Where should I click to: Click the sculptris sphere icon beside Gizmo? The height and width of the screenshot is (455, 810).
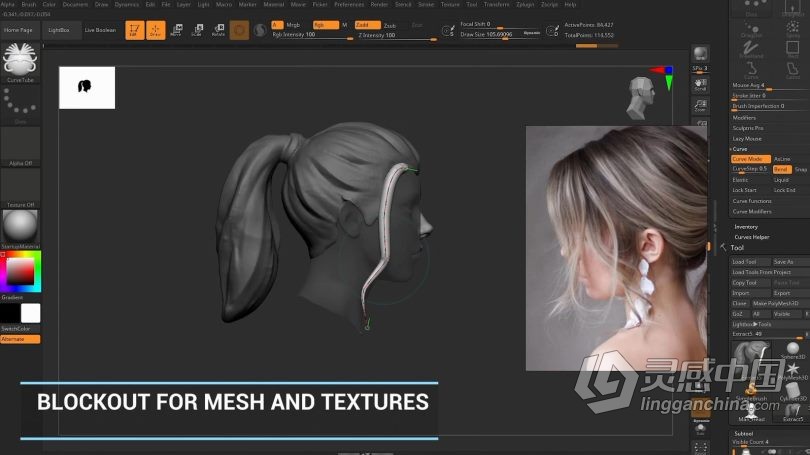(260, 30)
